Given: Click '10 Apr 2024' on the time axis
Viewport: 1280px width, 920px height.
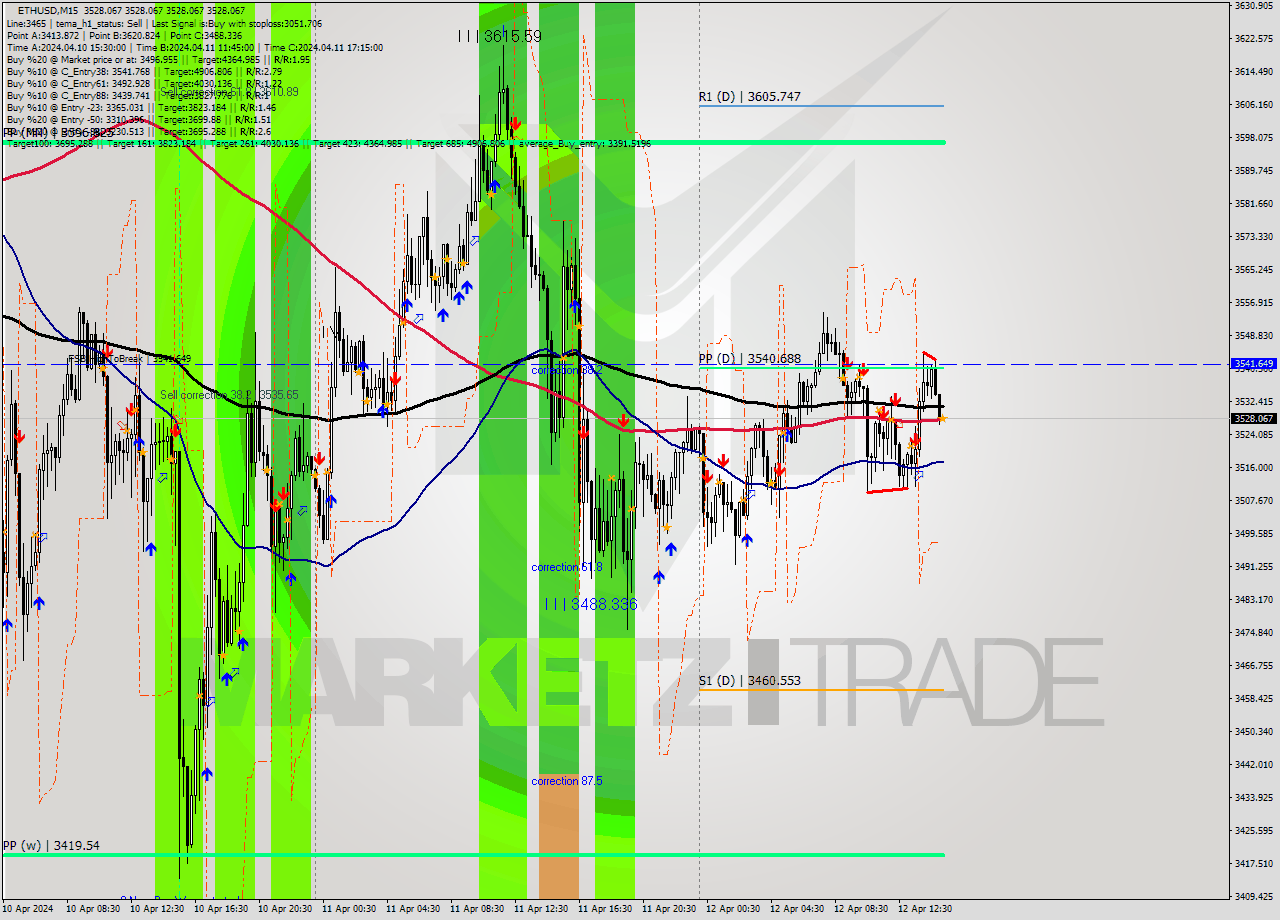Looking at the screenshot, I should point(28,909).
